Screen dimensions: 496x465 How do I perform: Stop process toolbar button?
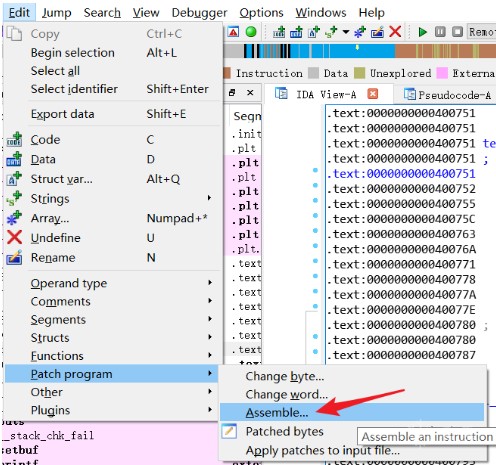[457, 32]
